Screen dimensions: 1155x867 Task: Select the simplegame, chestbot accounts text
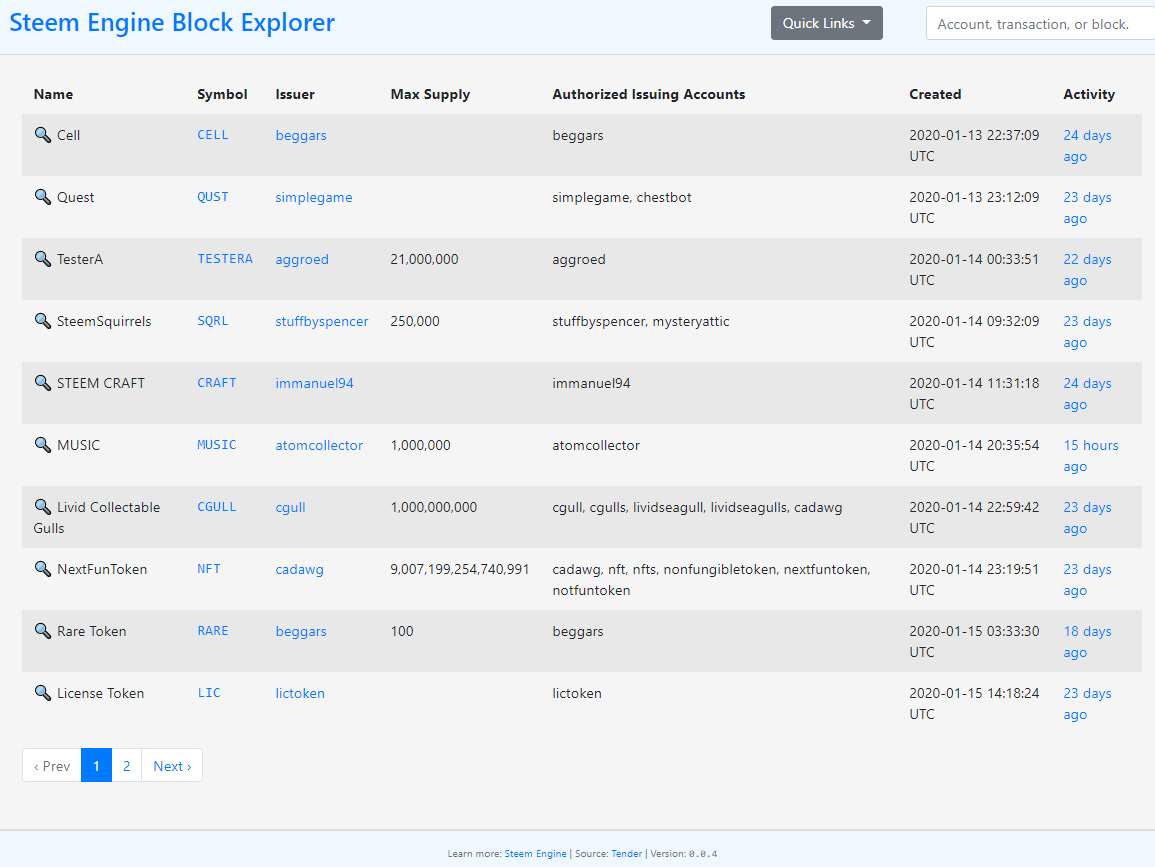[622, 197]
